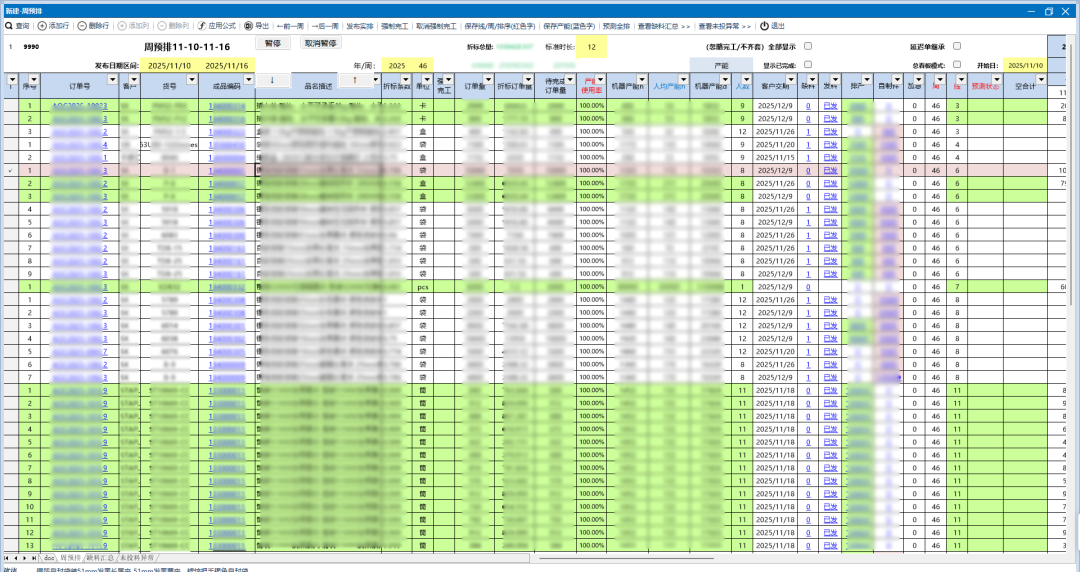The height and width of the screenshot is (572, 1080).
Task: Open the 货号 column filter dropdown
Action: (x=191, y=80)
